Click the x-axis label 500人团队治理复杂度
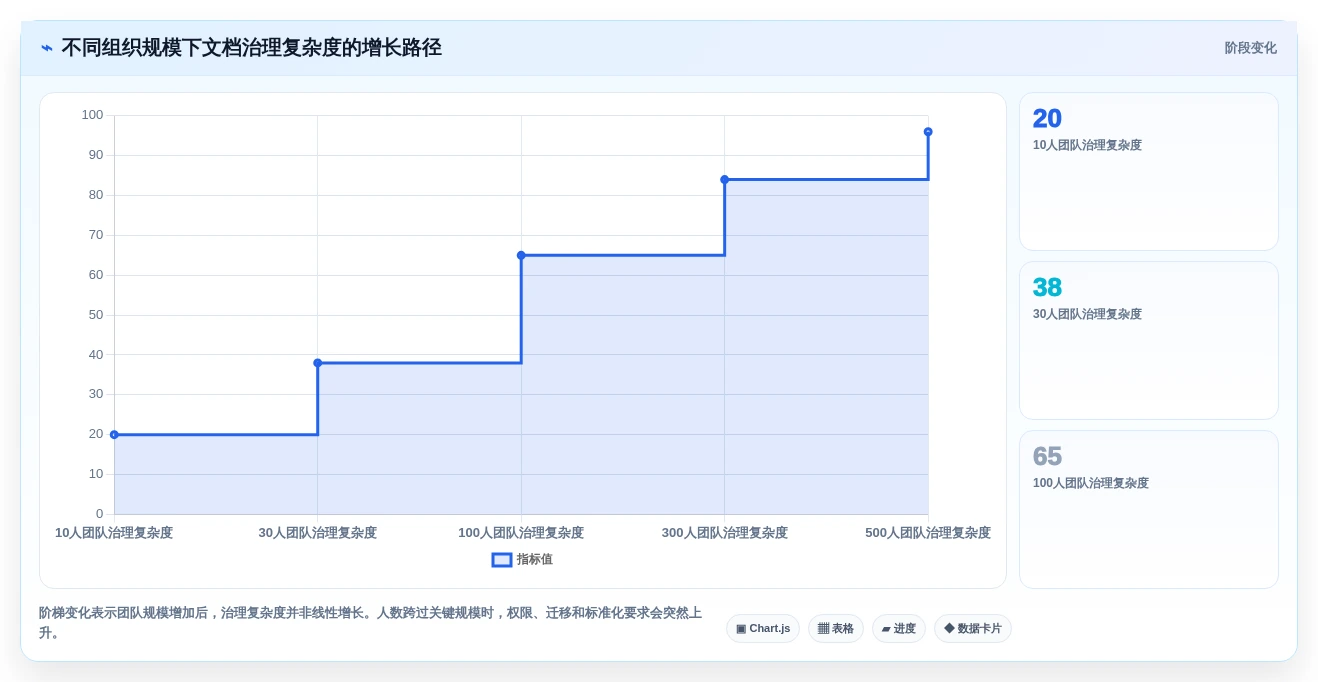The image size is (1318, 682). click(928, 533)
